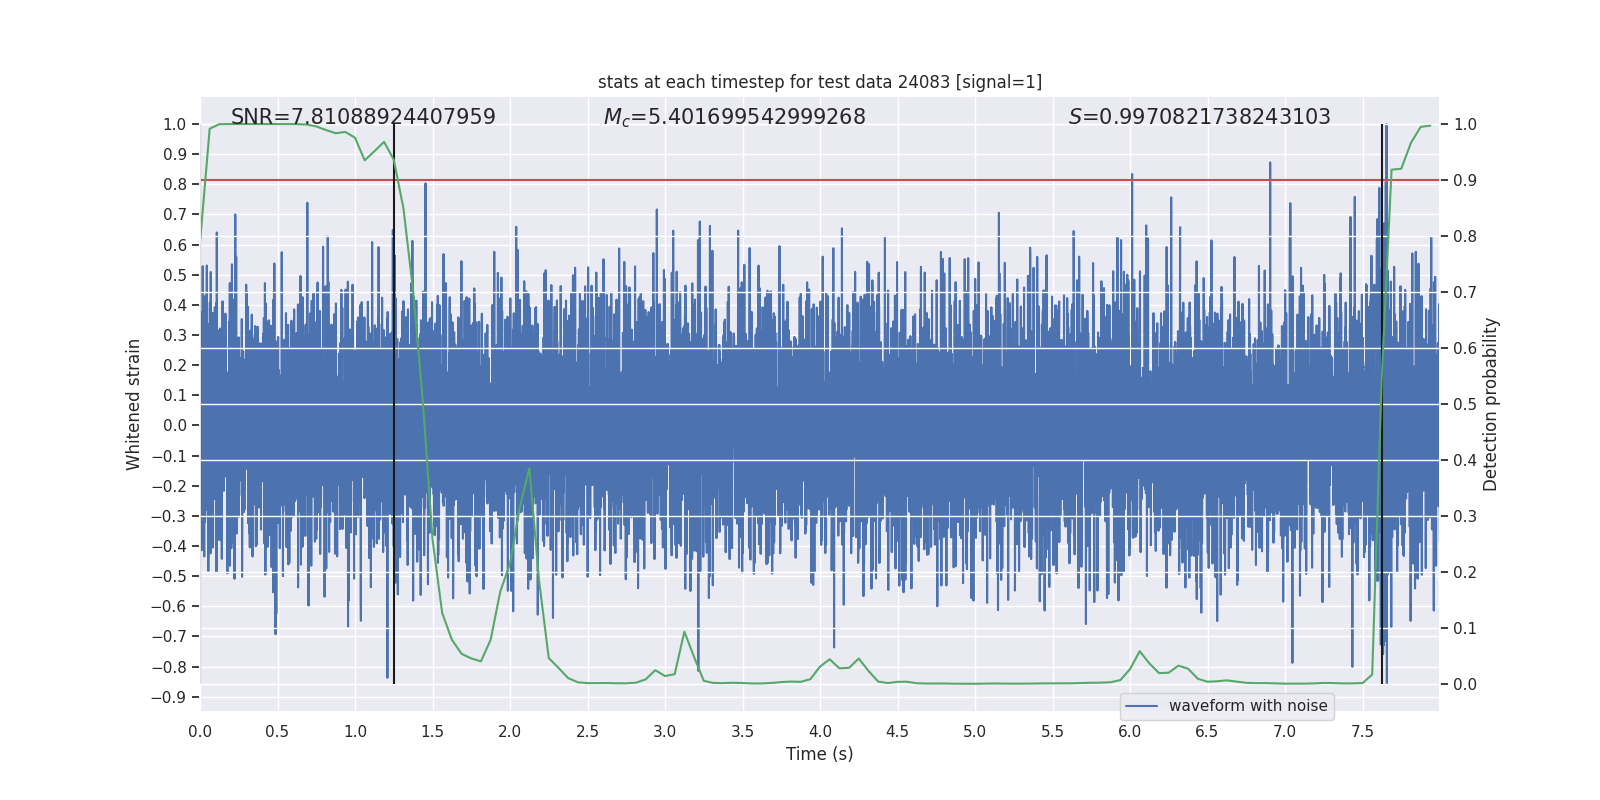This screenshot has height=800, width=1600.
Task: Click the "waveform with noise" legend label
Action: pos(1247,706)
